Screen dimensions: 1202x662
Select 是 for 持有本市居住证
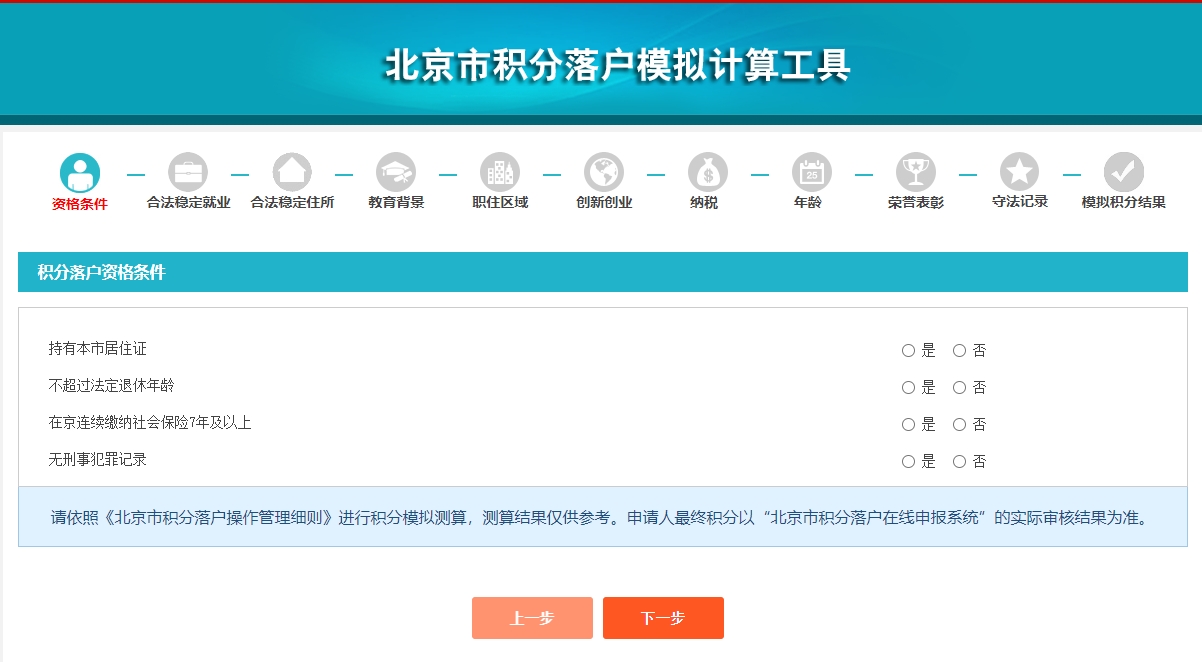[908, 351]
